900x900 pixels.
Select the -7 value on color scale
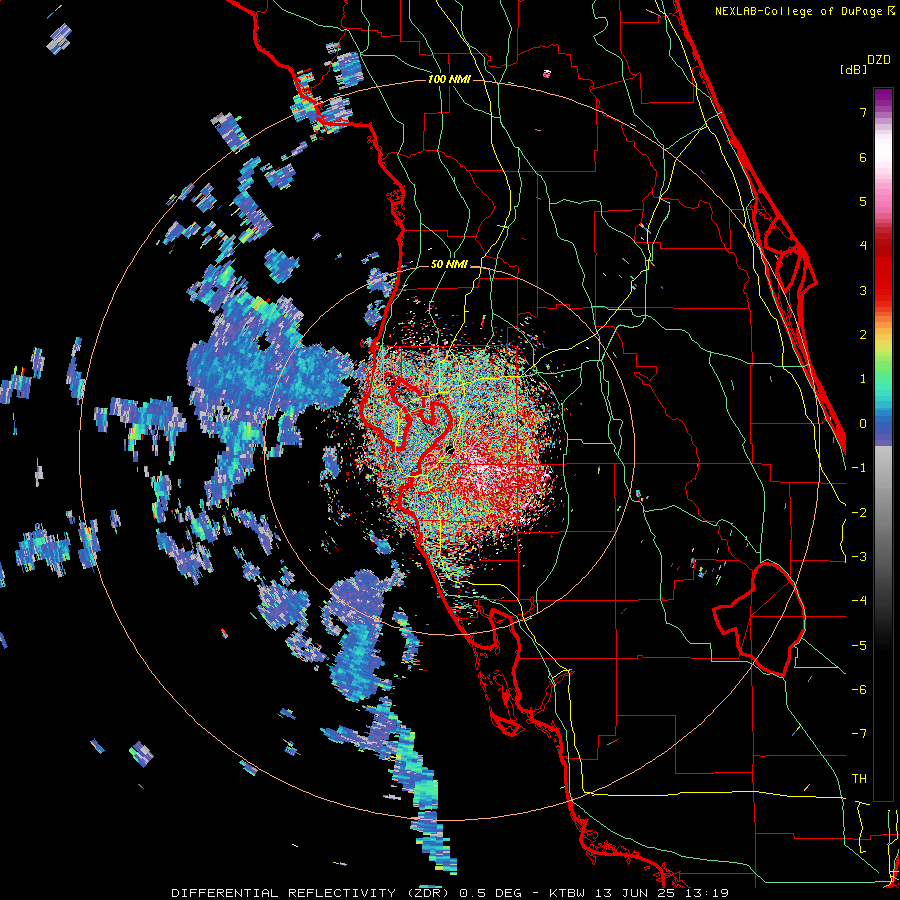859,734
